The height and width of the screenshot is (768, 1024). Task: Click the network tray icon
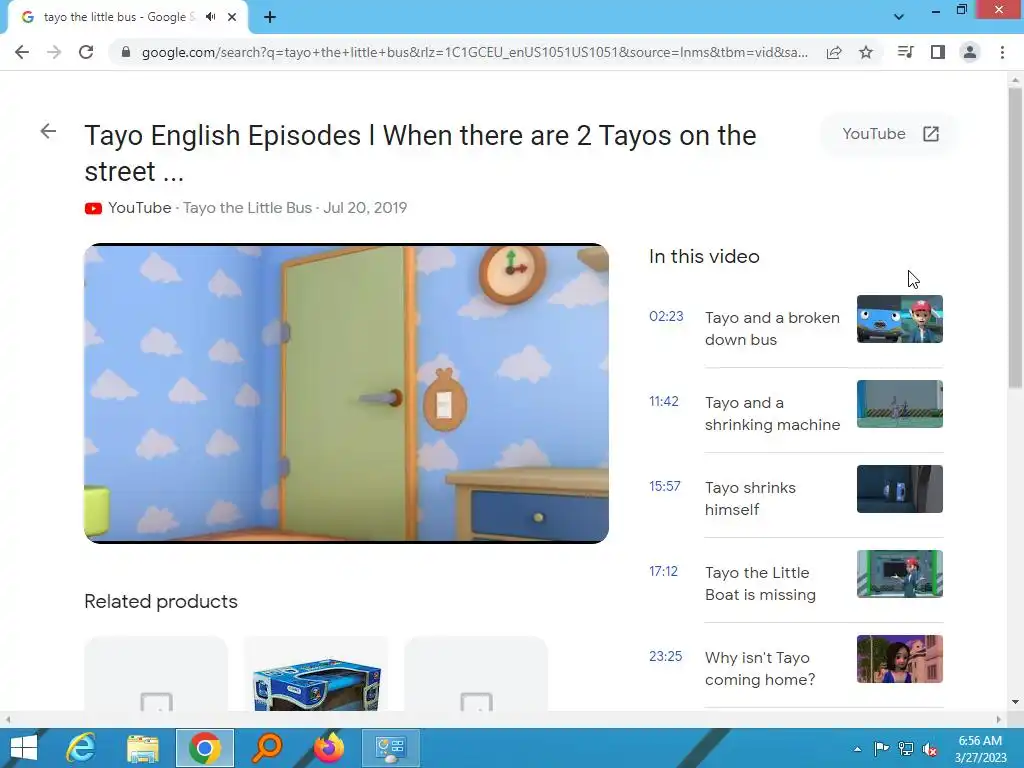[x=906, y=749]
